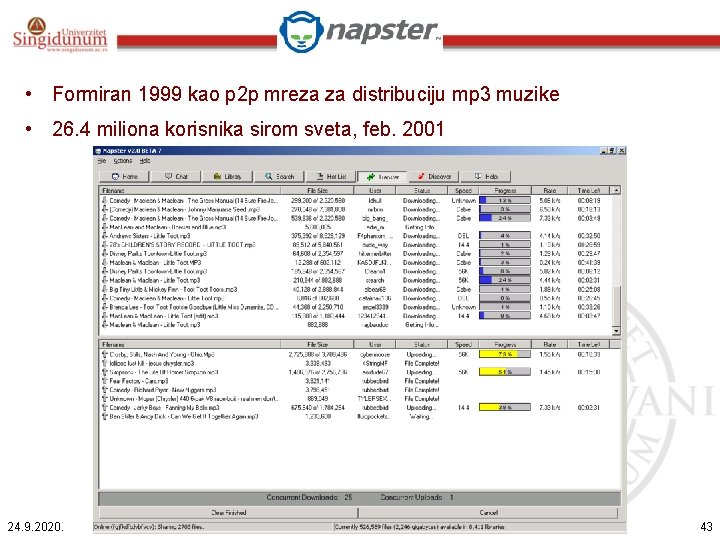Open the Chat section button

pos(177,176)
